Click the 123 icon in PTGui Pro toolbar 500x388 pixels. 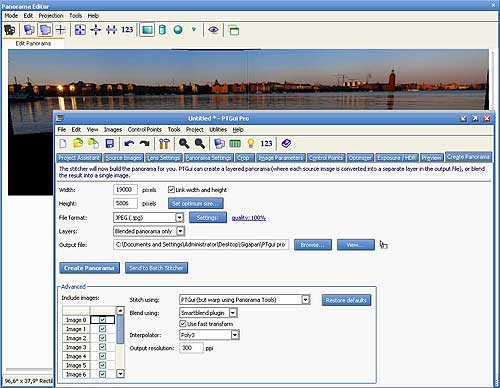(x=266, y=143)
